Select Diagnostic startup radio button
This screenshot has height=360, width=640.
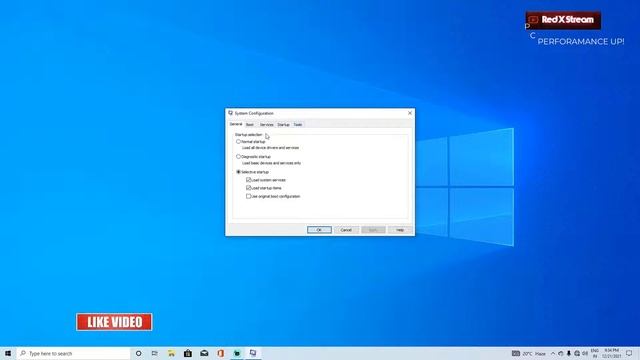click(x=238, y=157)
